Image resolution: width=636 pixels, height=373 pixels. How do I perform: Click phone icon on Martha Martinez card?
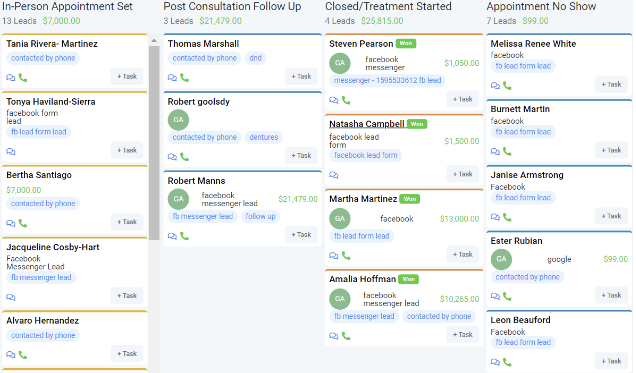(x=346, y=255)
